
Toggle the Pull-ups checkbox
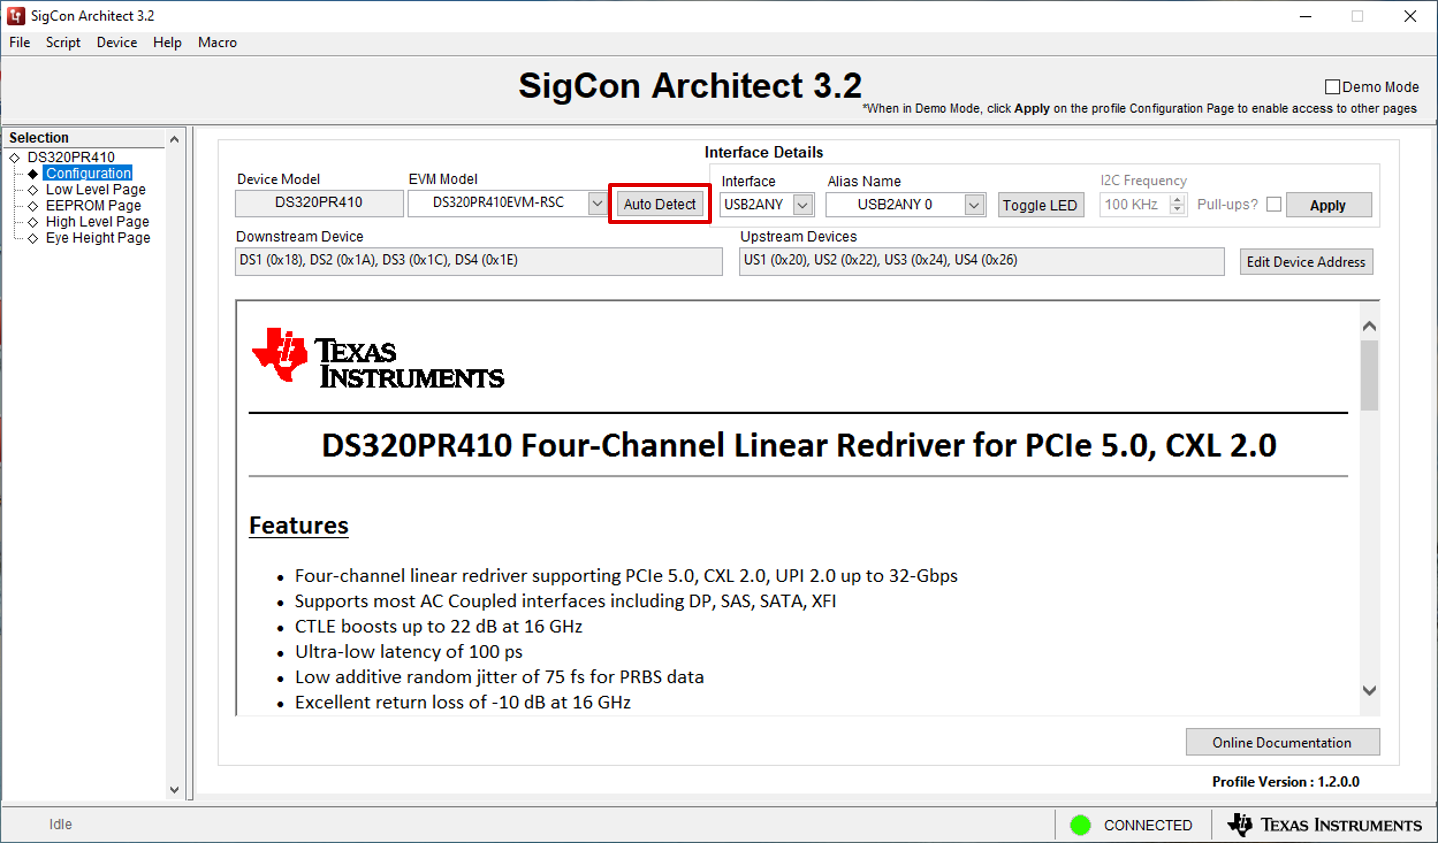1273,204
